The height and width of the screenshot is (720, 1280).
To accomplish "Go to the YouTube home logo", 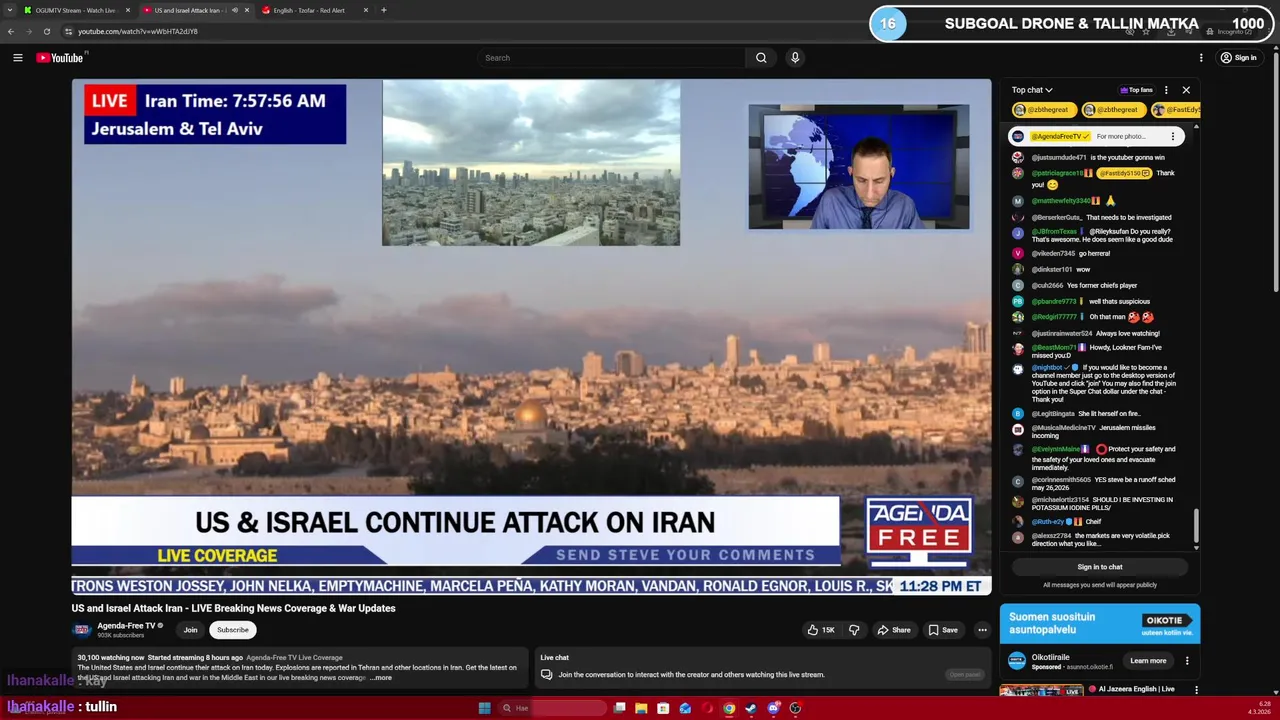I will pyautogui.click(x=62, y=58).
